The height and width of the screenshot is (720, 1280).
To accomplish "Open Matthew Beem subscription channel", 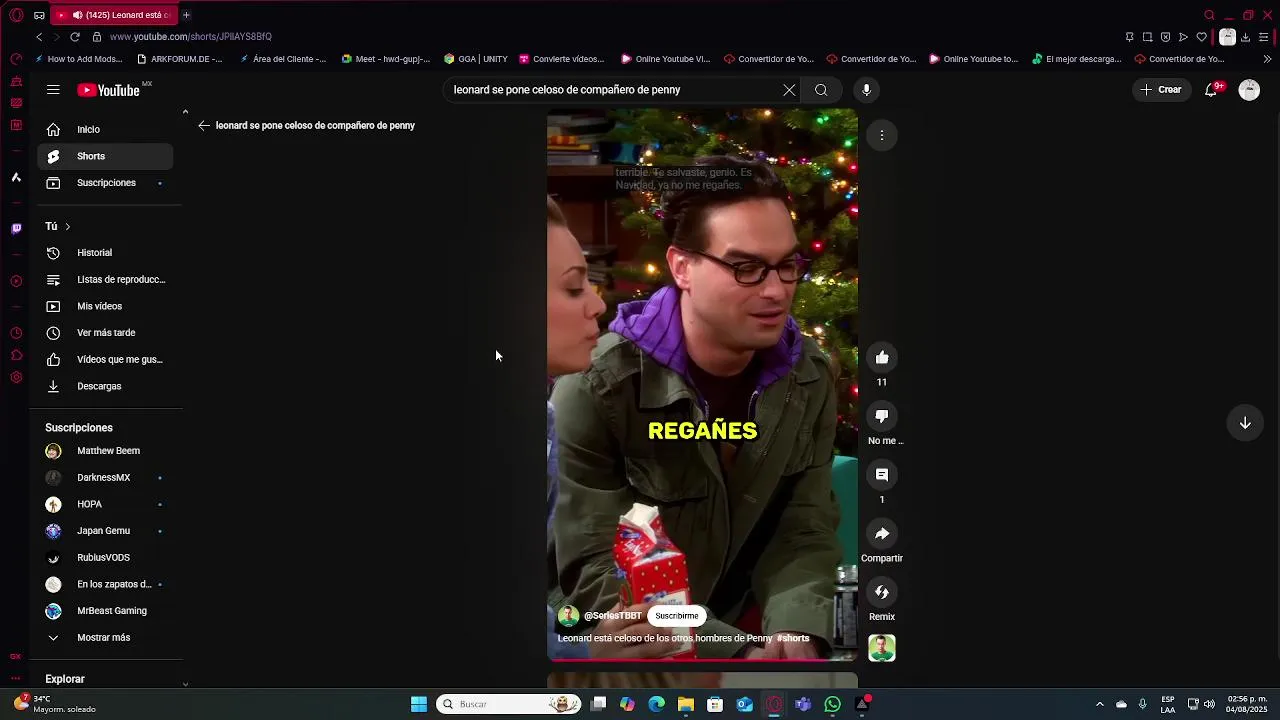I will (105, 451).
